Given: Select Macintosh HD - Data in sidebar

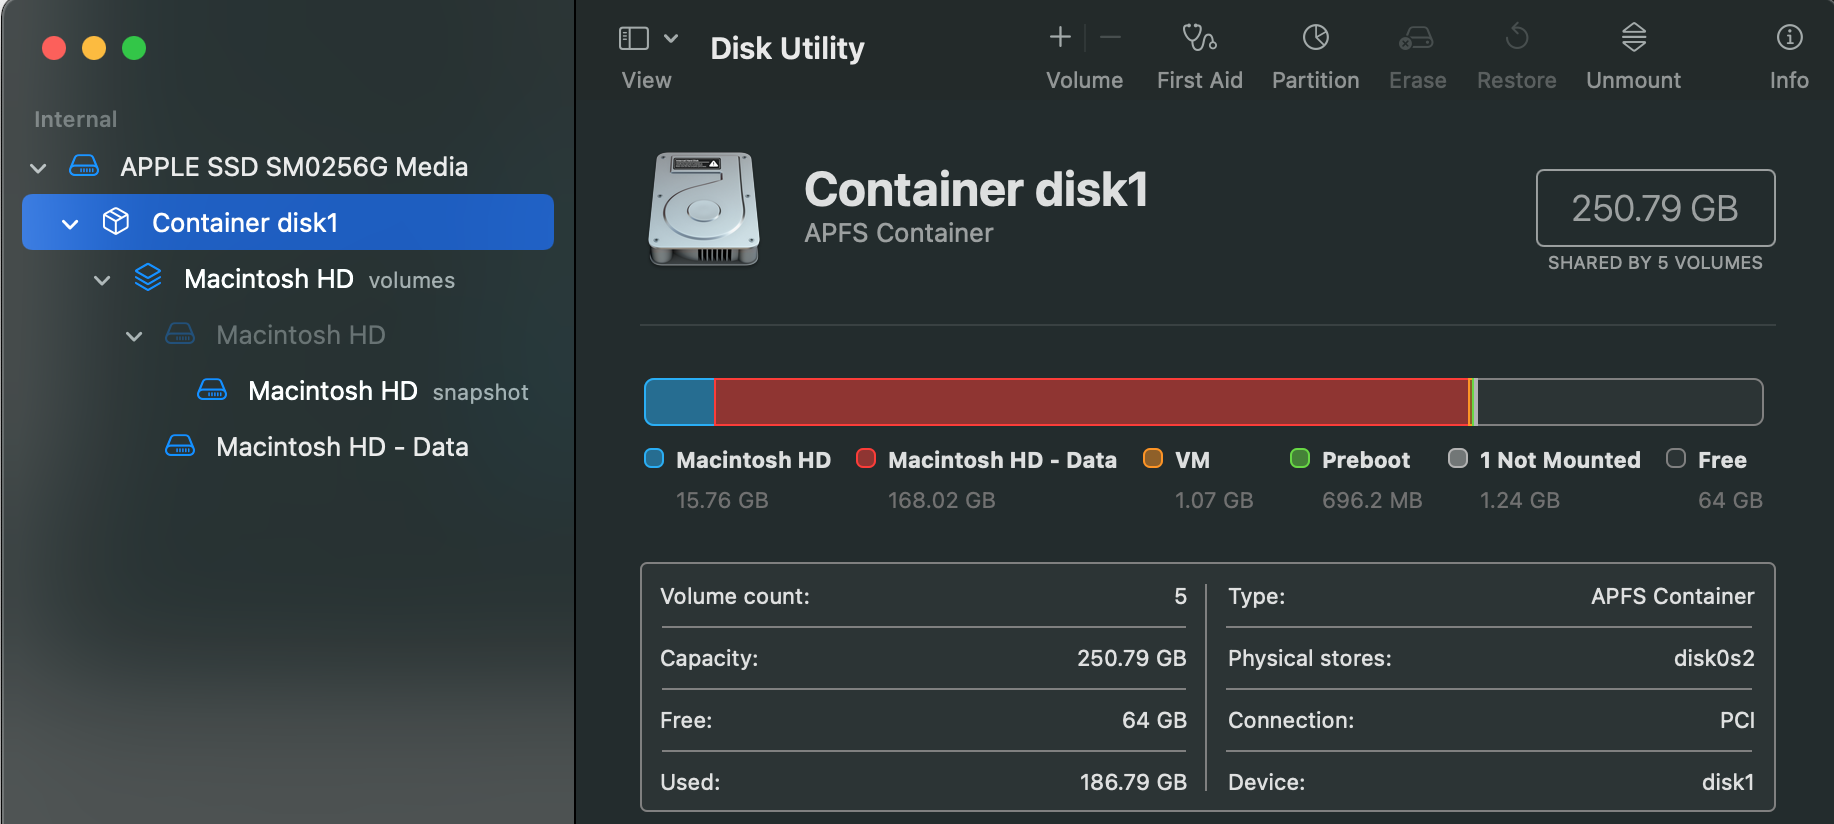Looking at the screenshot, I should click(341, 447).
